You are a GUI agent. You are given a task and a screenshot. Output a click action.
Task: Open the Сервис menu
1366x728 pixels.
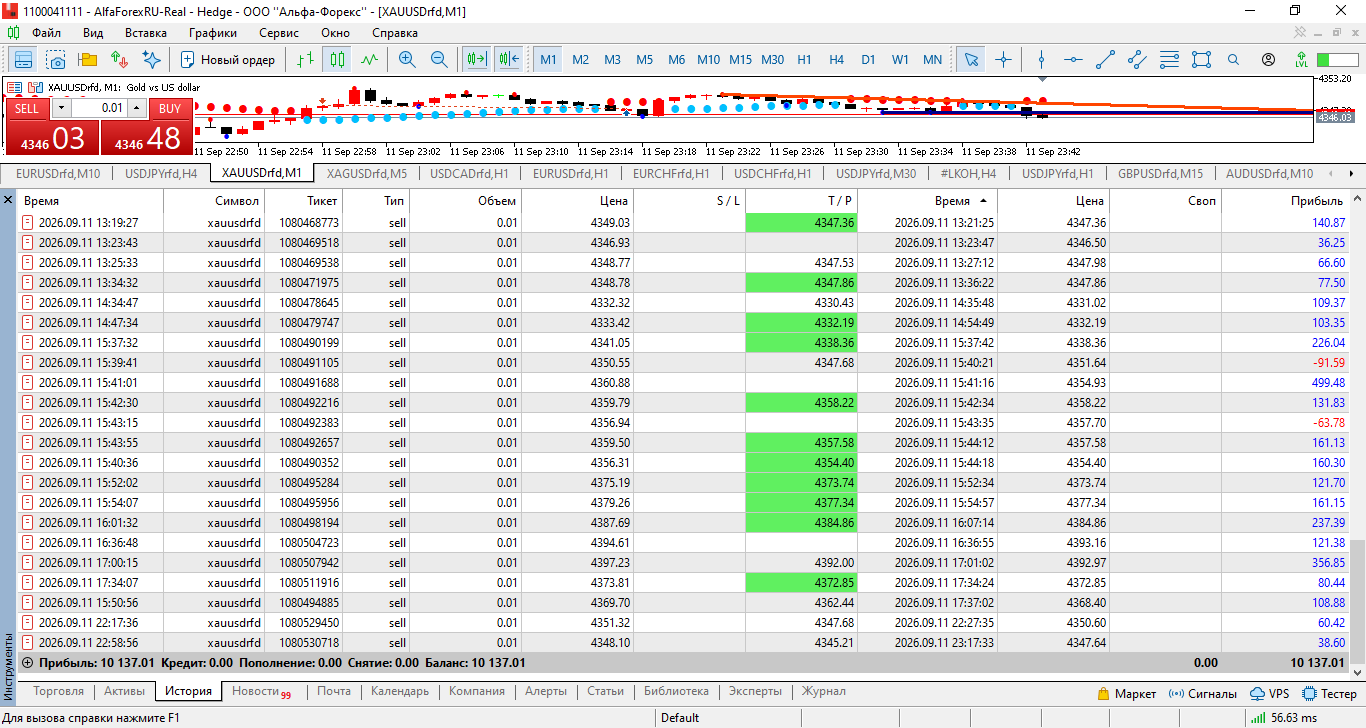[279, 32]
